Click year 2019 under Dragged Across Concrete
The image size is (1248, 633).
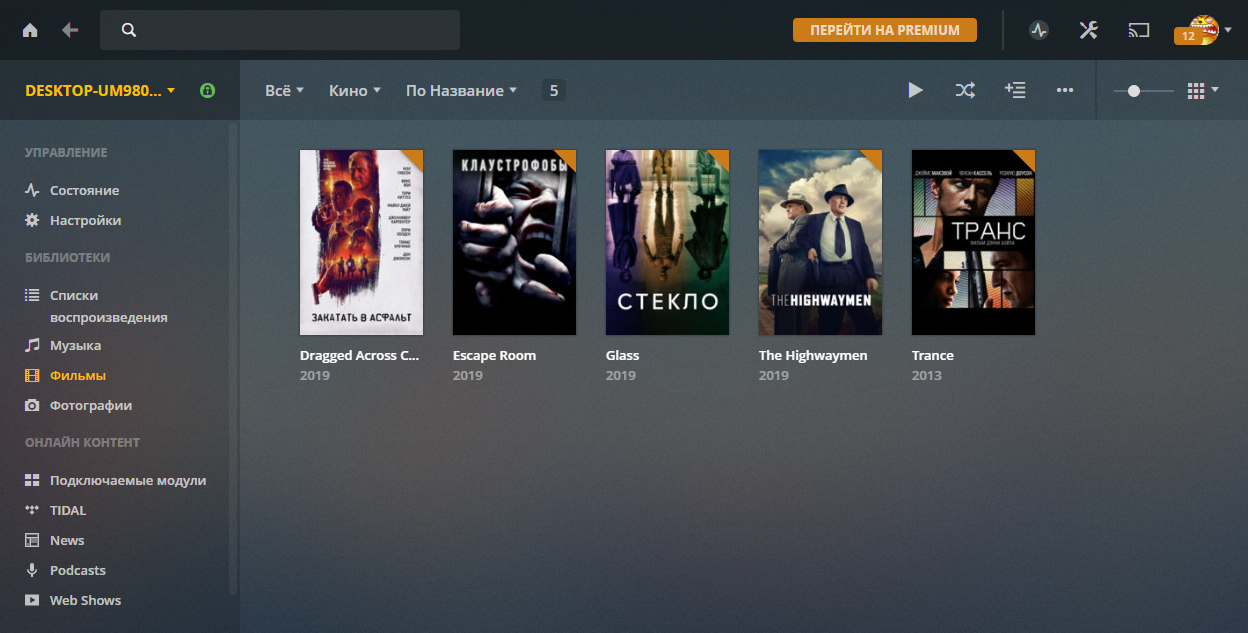tap(315, 375)
